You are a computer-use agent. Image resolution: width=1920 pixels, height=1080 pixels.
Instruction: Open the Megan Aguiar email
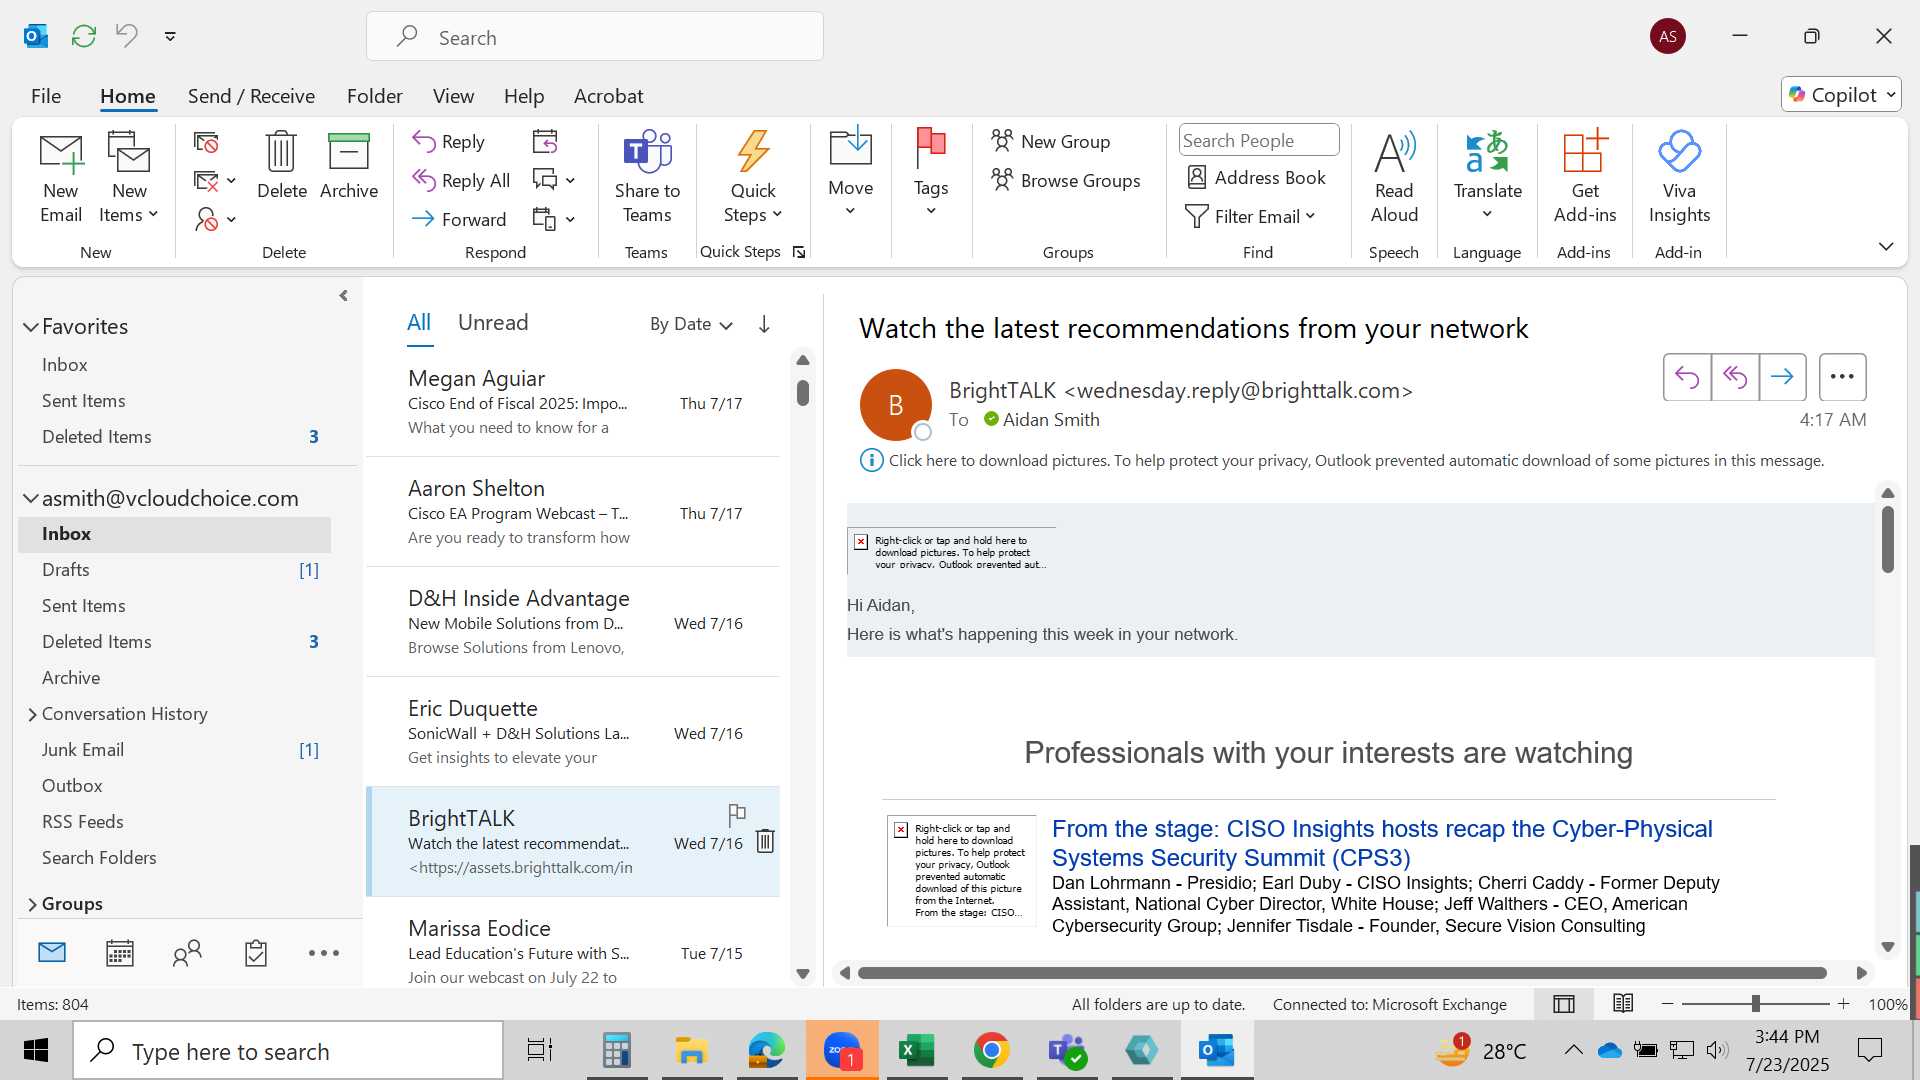tap(573, 402)
